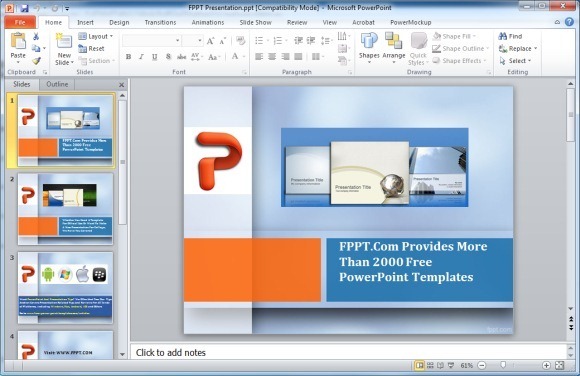This screenshot has height=376, width=580.
Task: Switch to the Insert tab
Action: [x=85, y=23]
